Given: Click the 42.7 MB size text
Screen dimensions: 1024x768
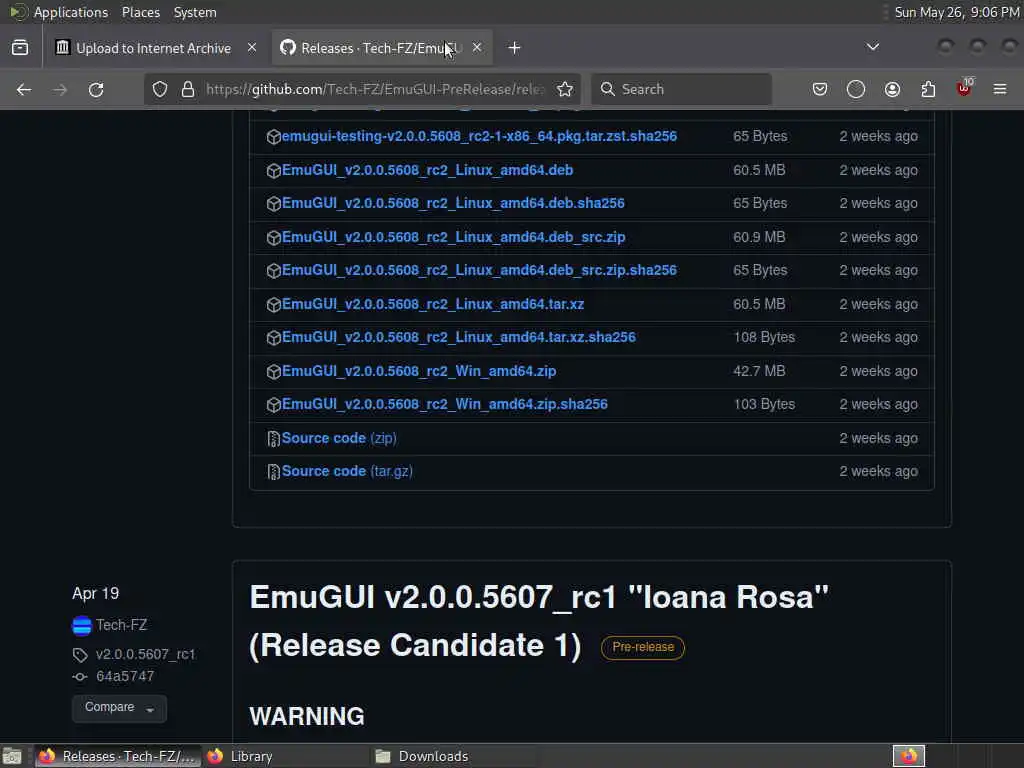Looking at the screenshot, I should coord(759,372).
